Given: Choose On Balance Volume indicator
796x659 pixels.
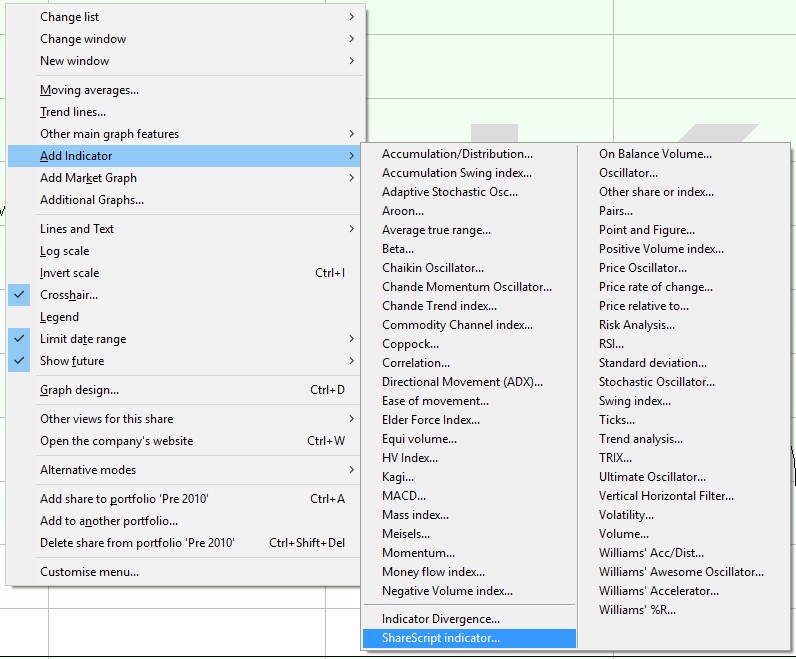Looking at the screenshot, I should 655,154.
